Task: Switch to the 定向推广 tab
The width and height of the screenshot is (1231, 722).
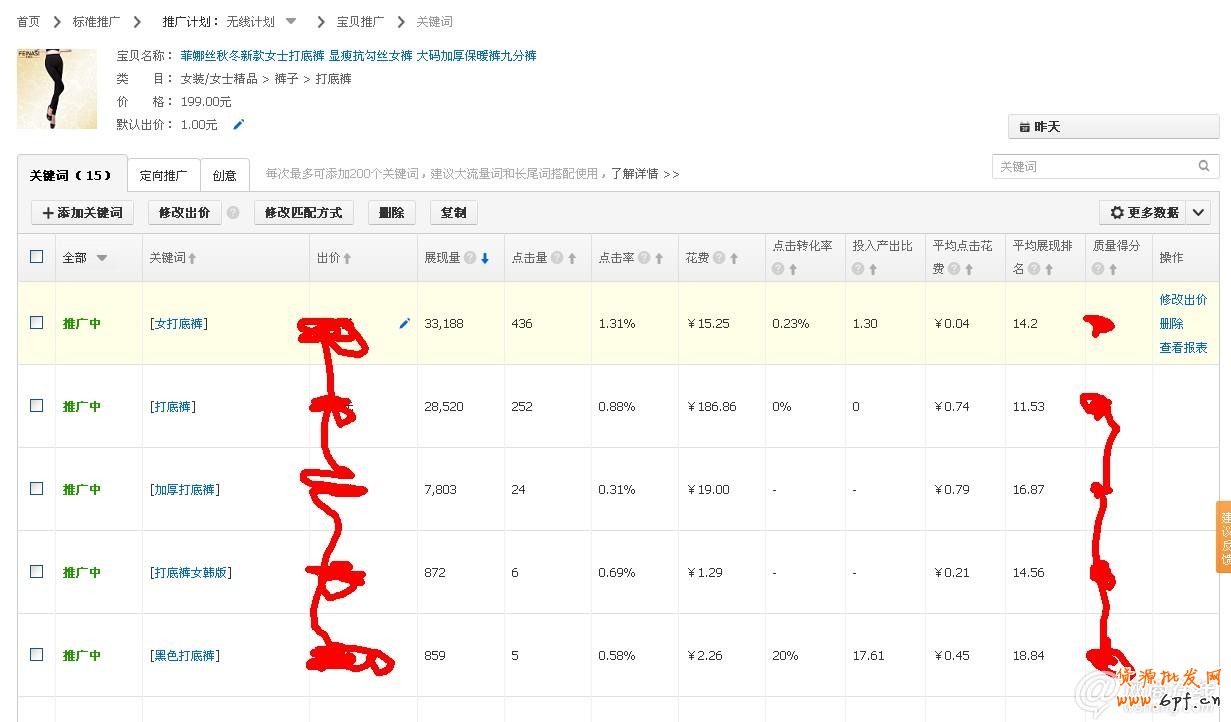Action: coord(163,174)
